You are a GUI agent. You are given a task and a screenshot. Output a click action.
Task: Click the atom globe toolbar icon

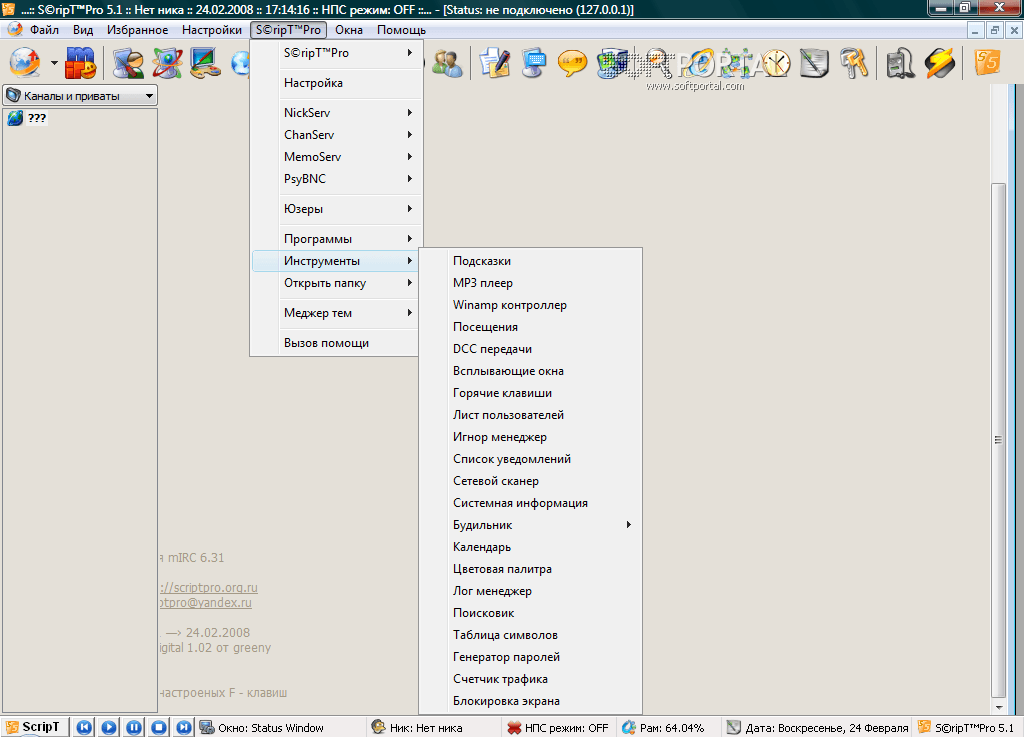(x=167, y=63)
